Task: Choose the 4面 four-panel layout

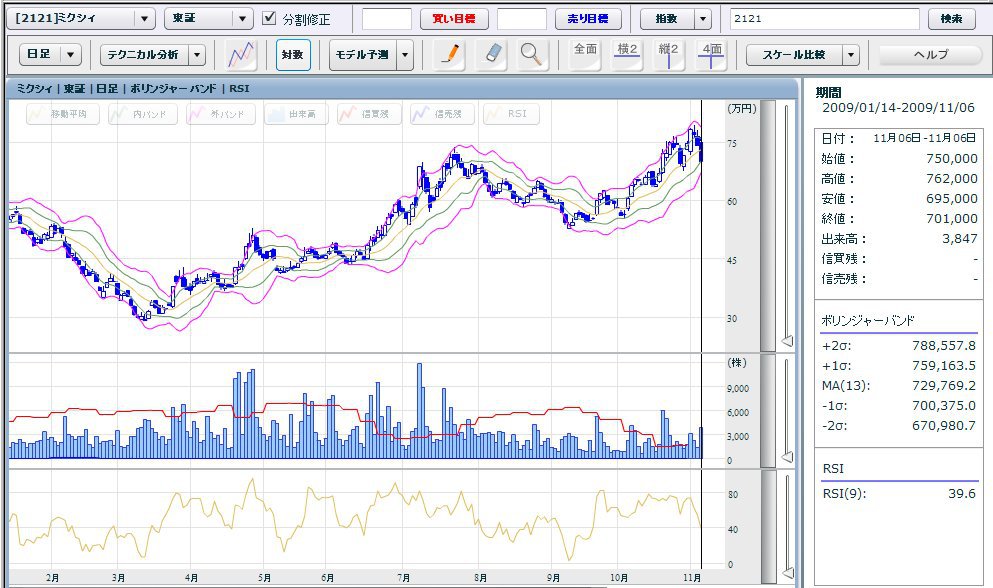Action: point(711,55)
